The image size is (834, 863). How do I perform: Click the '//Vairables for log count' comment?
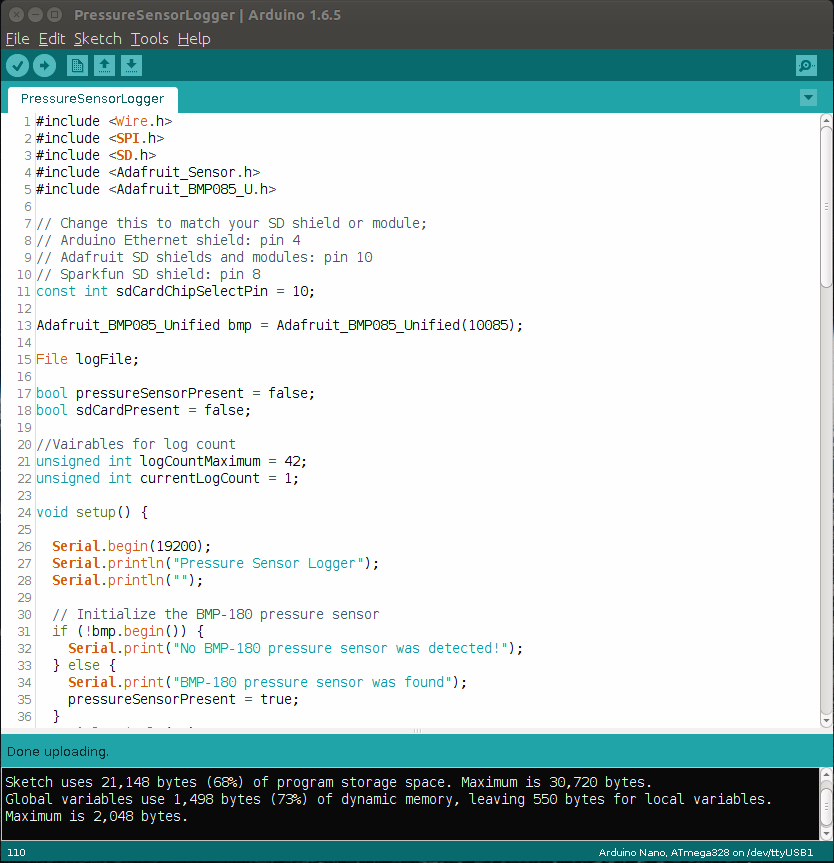[136, 444]
